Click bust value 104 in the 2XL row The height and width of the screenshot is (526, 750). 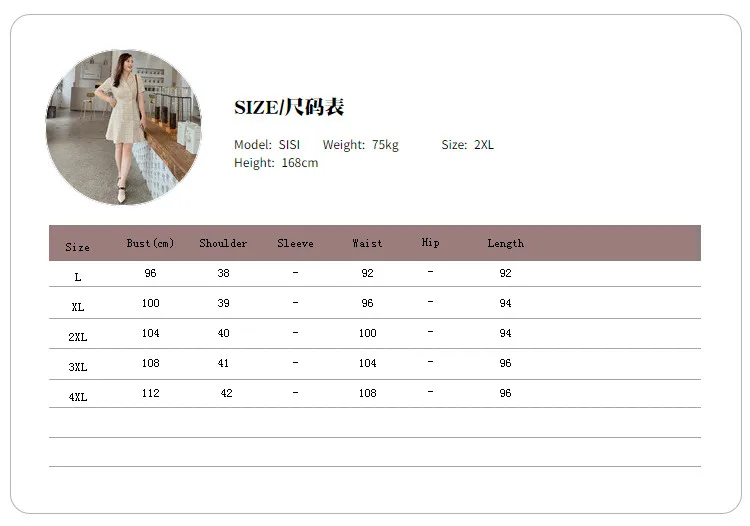tap(151, 333)
